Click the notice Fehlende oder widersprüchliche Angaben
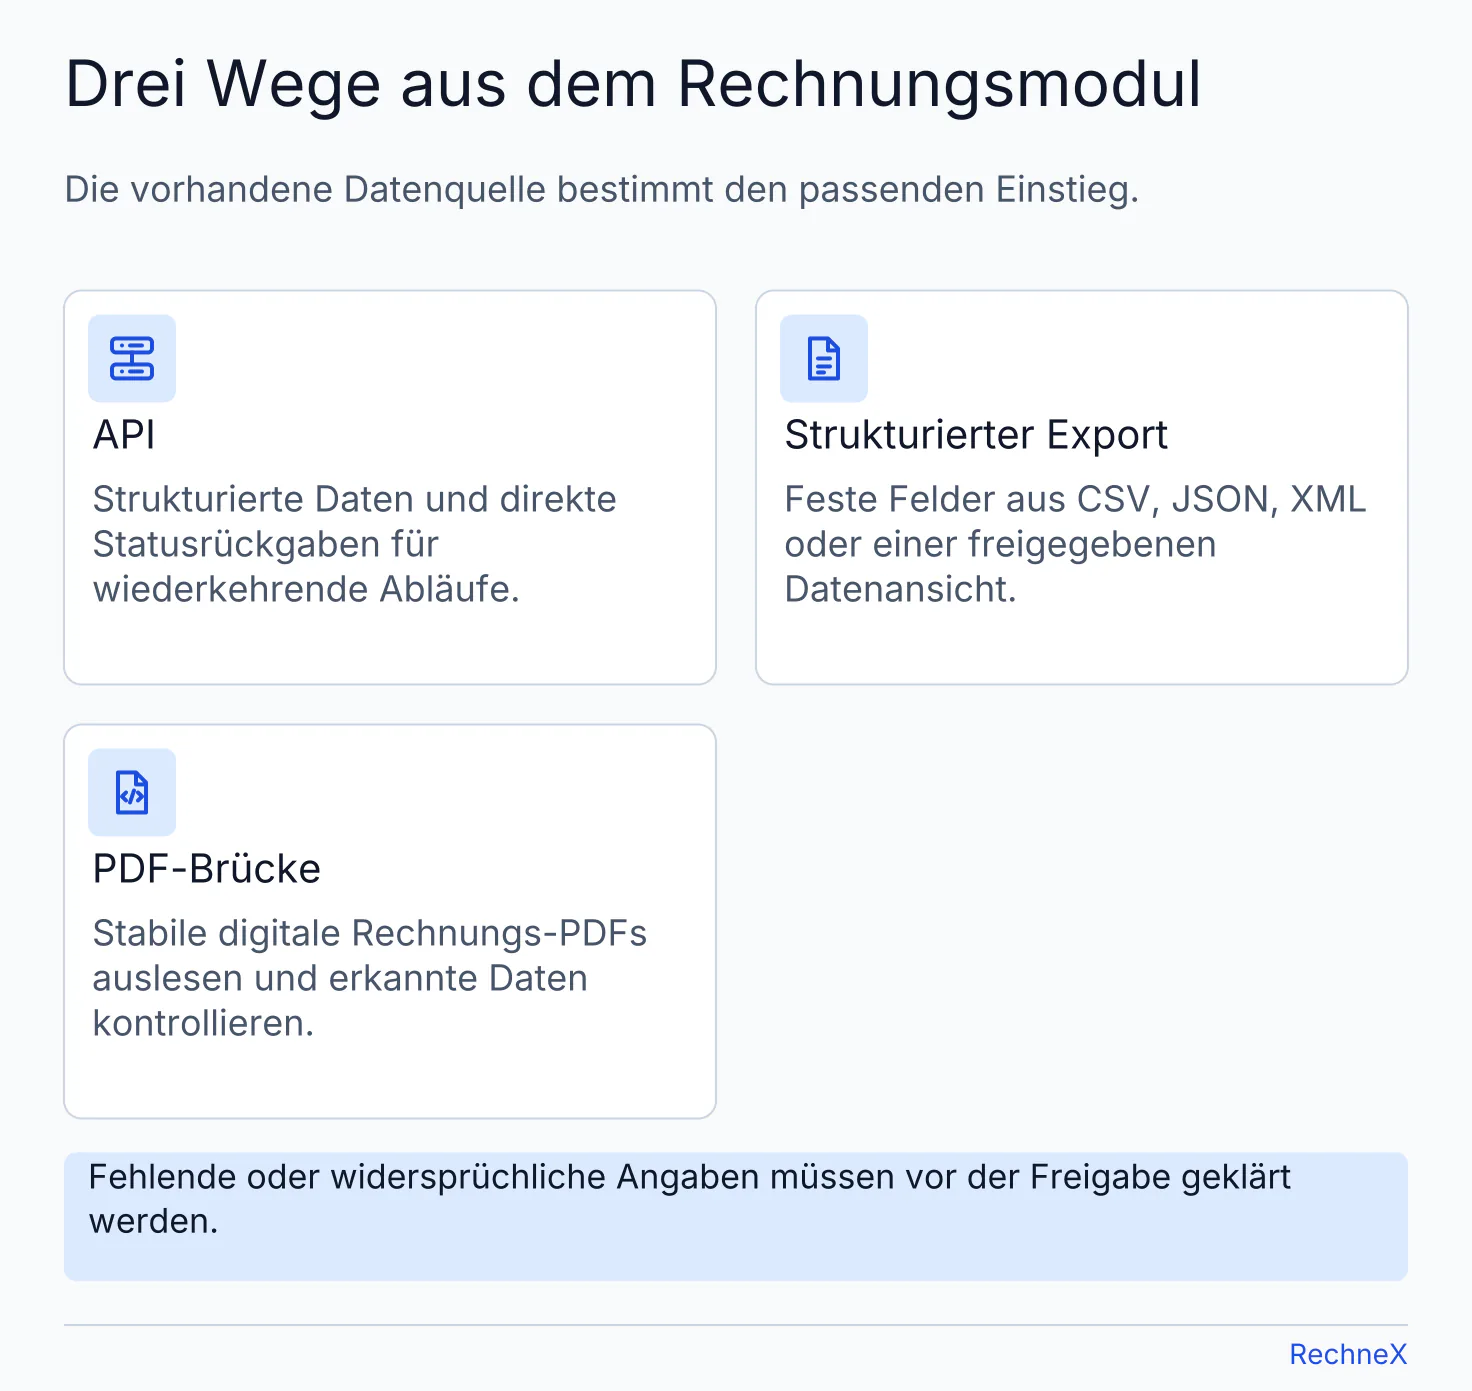 click(x=736, y=1217)
